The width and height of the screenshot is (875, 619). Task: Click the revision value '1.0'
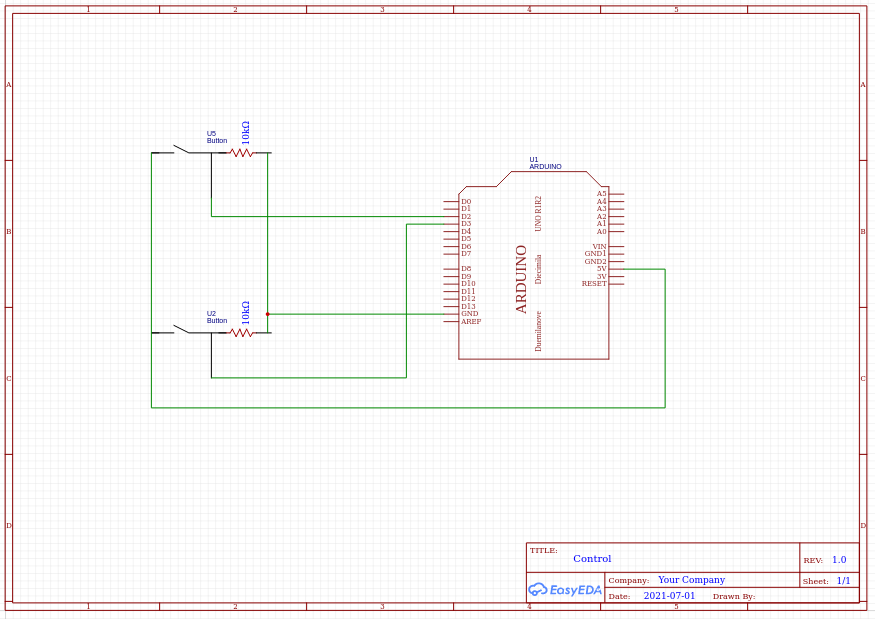click(x=839, y=560)
